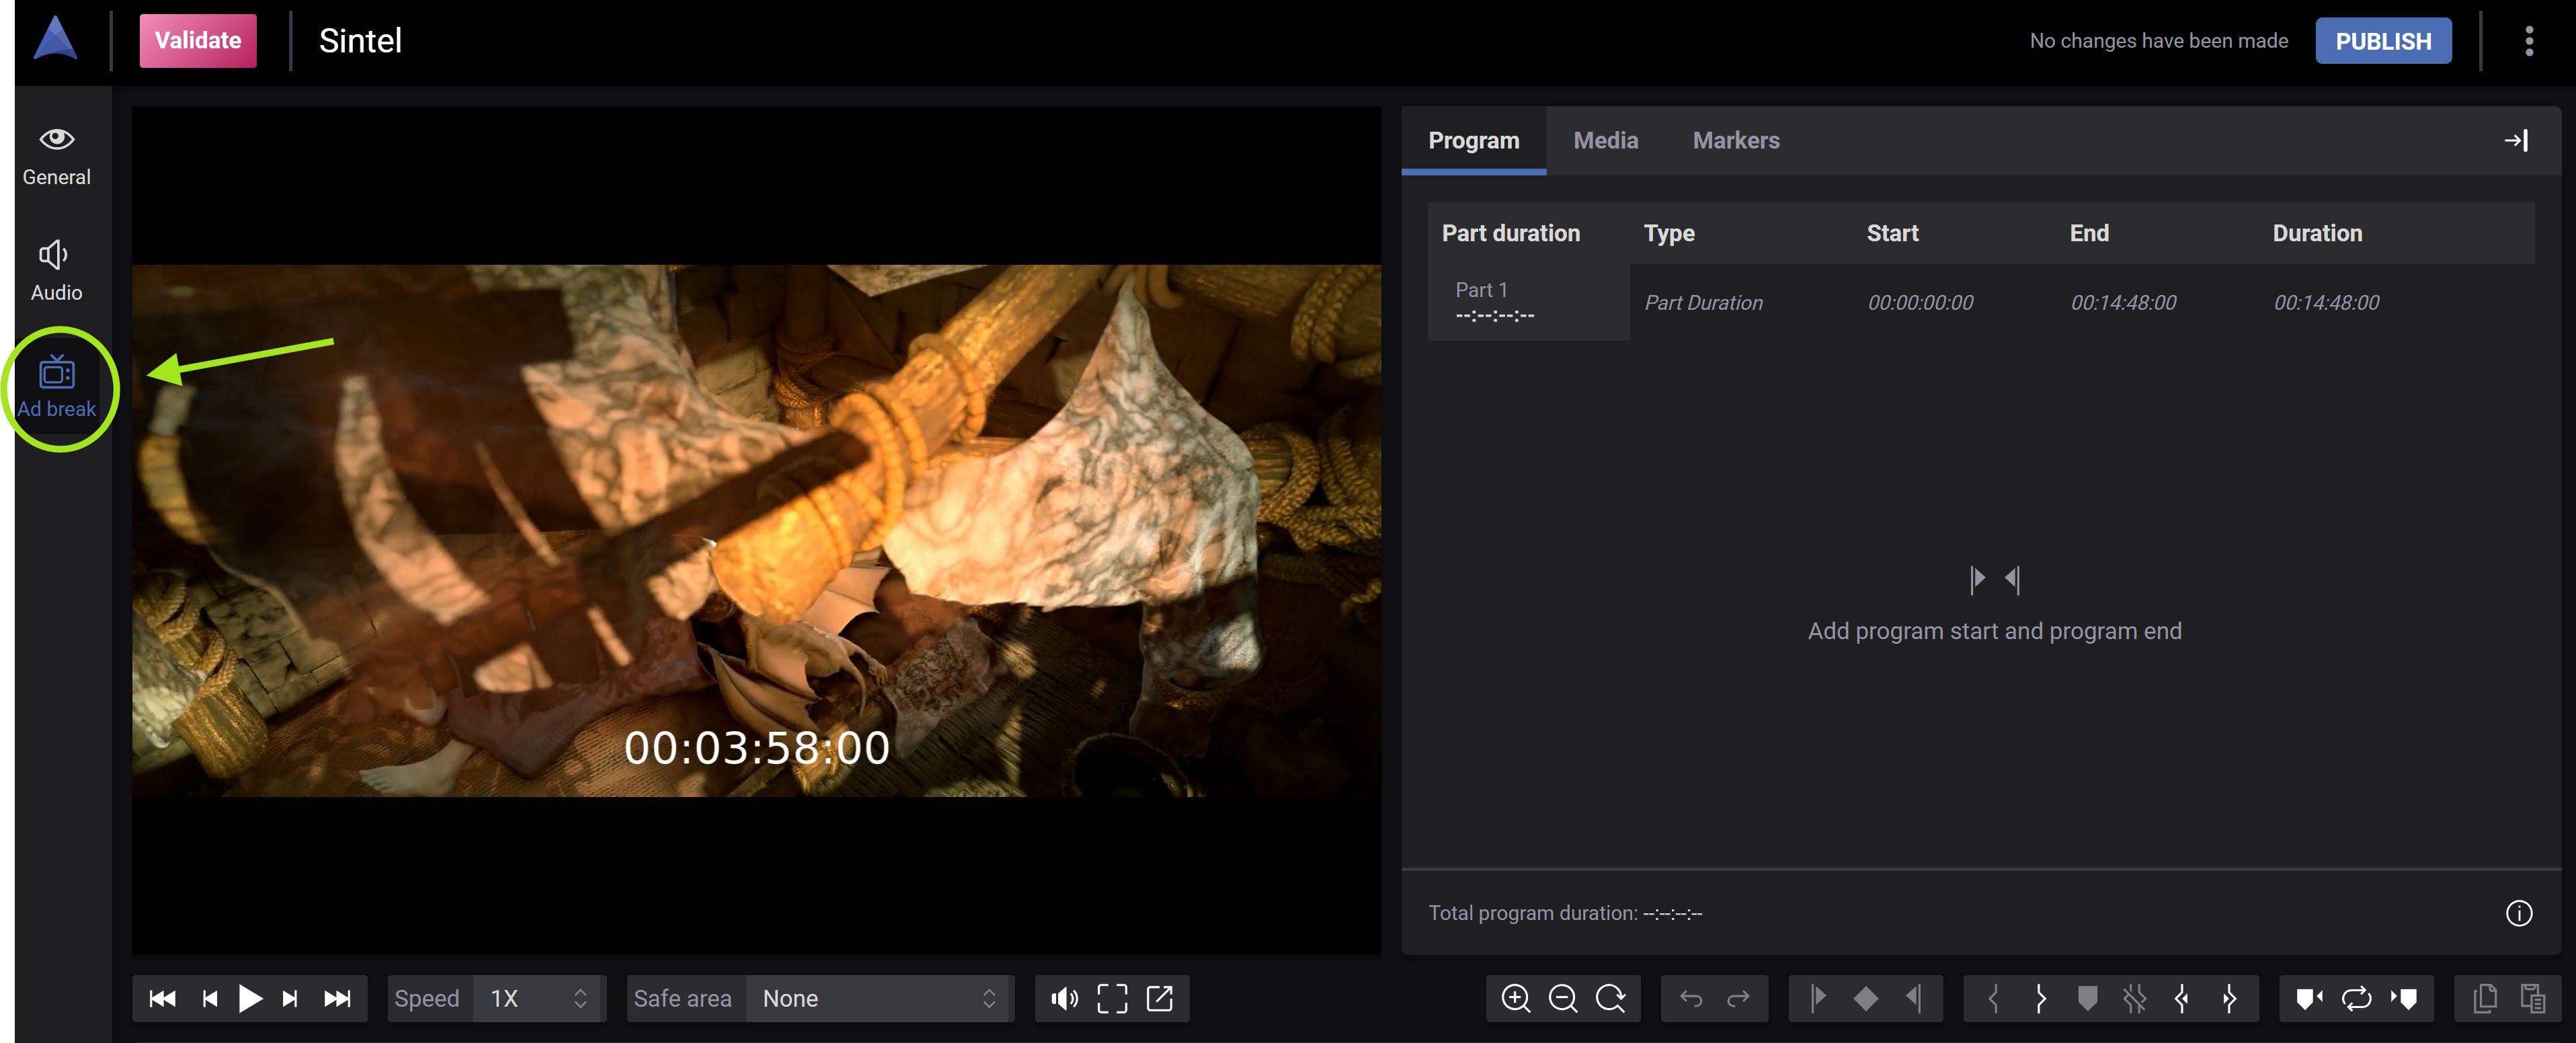Screen dimensions: 2576x1043
Task: Click the timecode overlay 00:03:58:00
Action: (x=757, y=748)
